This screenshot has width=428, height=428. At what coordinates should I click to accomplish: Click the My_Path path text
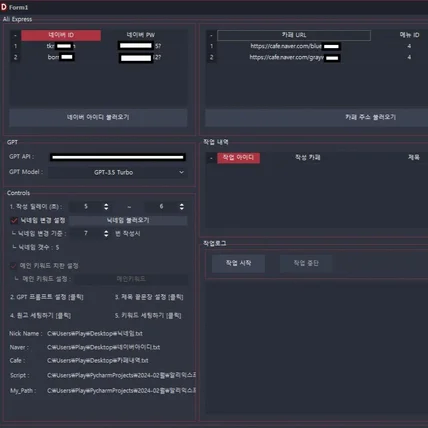click(x=121, y=391)
